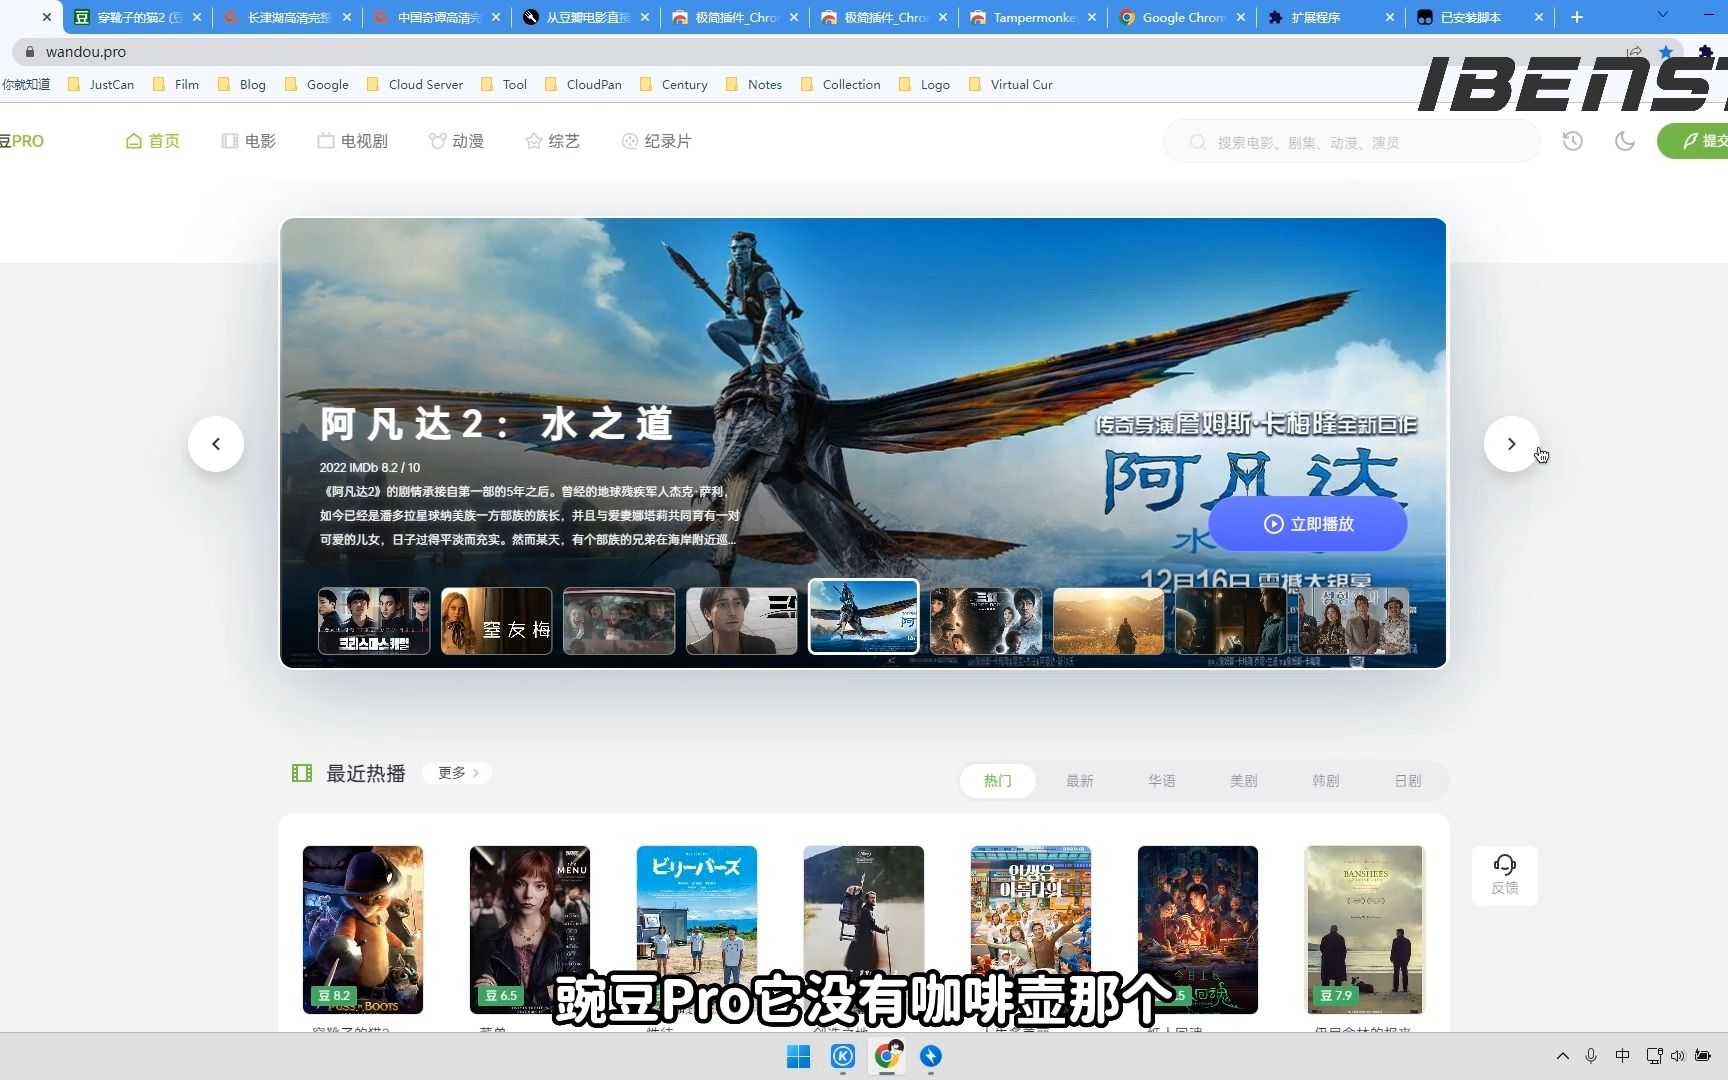Viewport: 1728px width, 1080px height.
Task: Select the 最新 filter tab
Action: coord(1080,781)
